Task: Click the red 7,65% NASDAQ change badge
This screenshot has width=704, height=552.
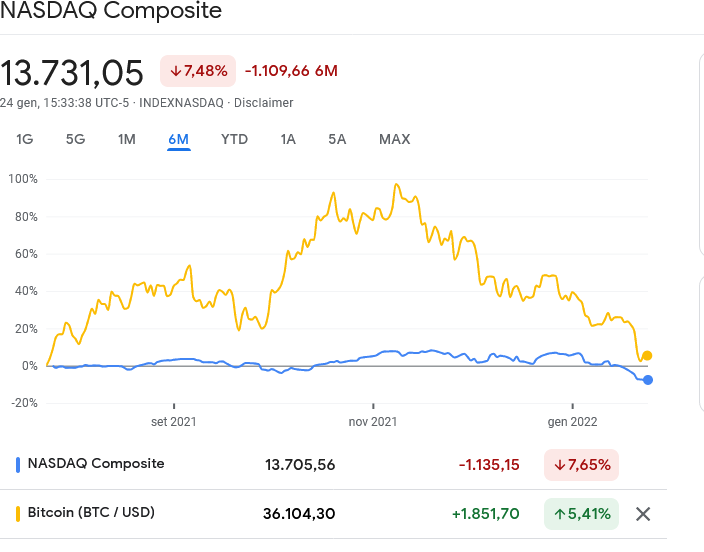Action: pyautogui.click(x=581, y=465)
